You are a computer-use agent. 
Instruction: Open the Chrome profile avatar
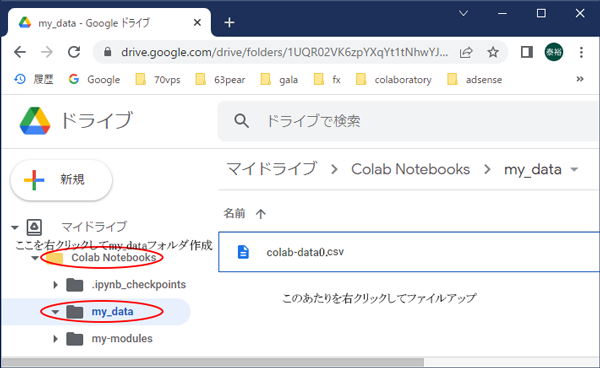pos(554,52)
